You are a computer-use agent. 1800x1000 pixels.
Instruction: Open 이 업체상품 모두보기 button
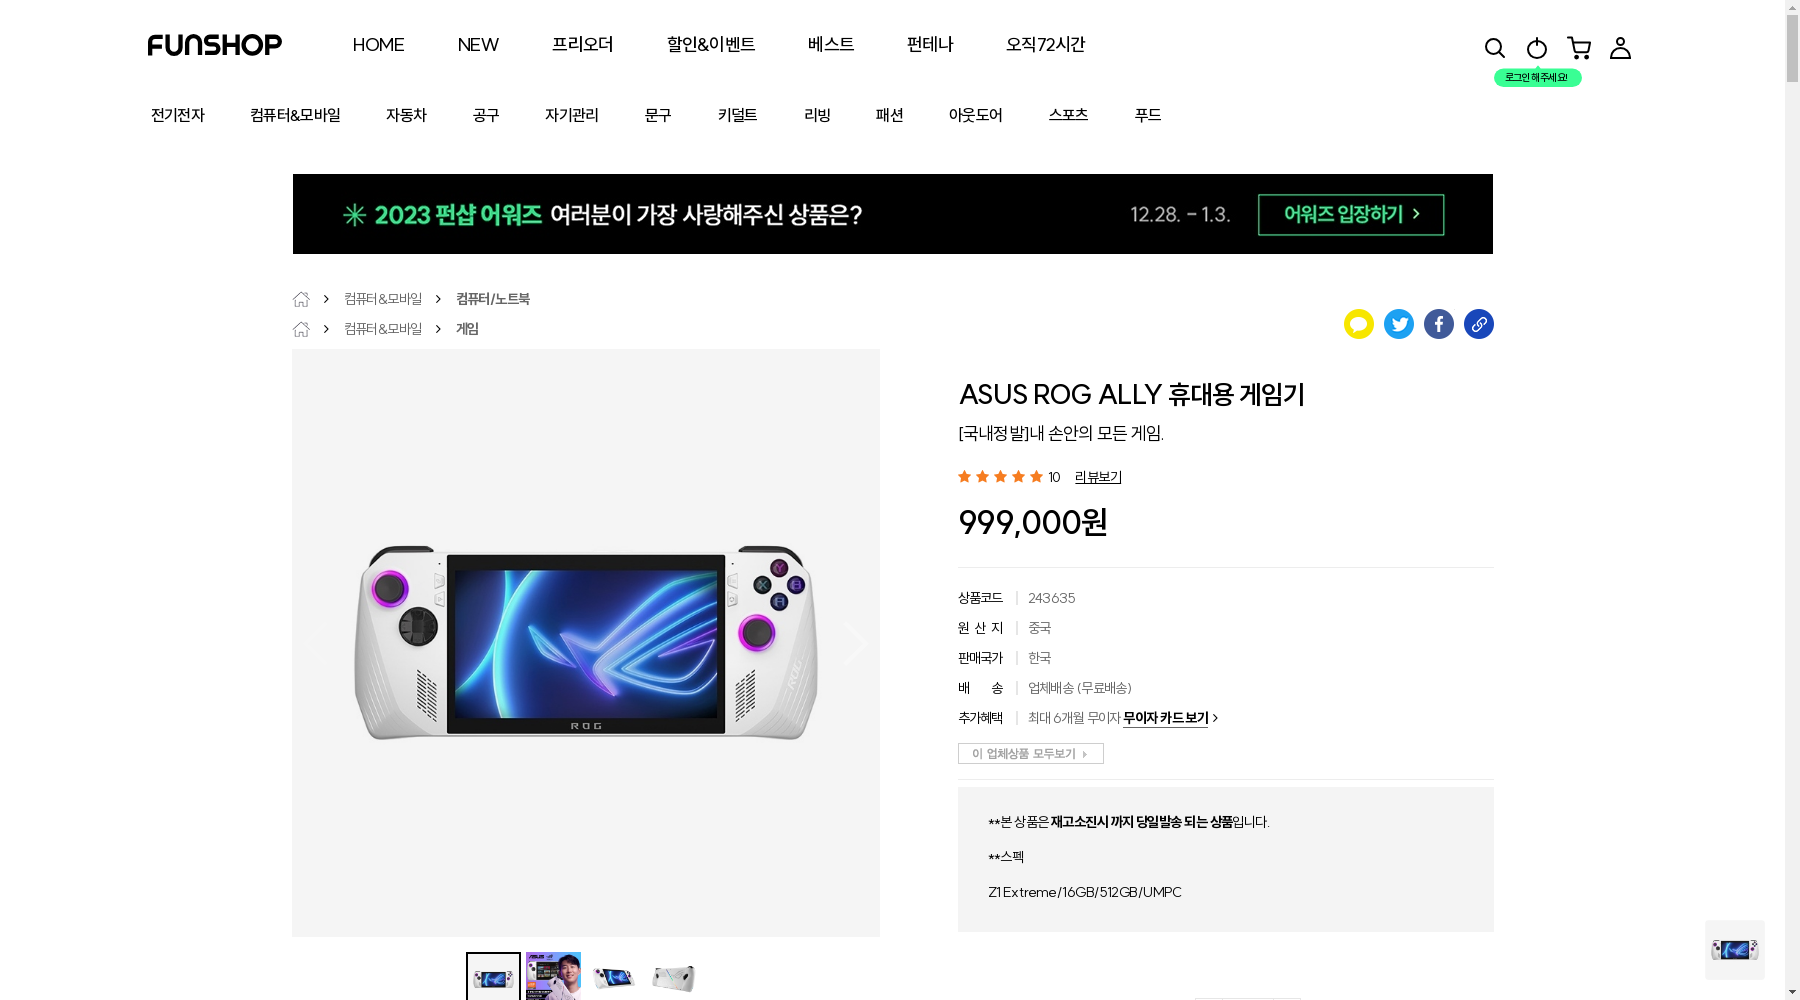click(x=1030, y=754)
